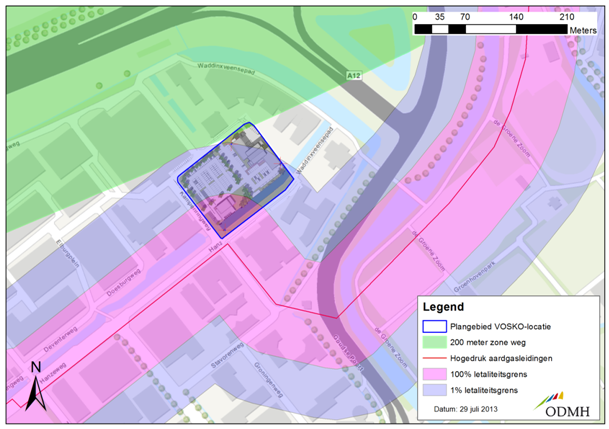Click the '35' scale bar value

point(440,17)
